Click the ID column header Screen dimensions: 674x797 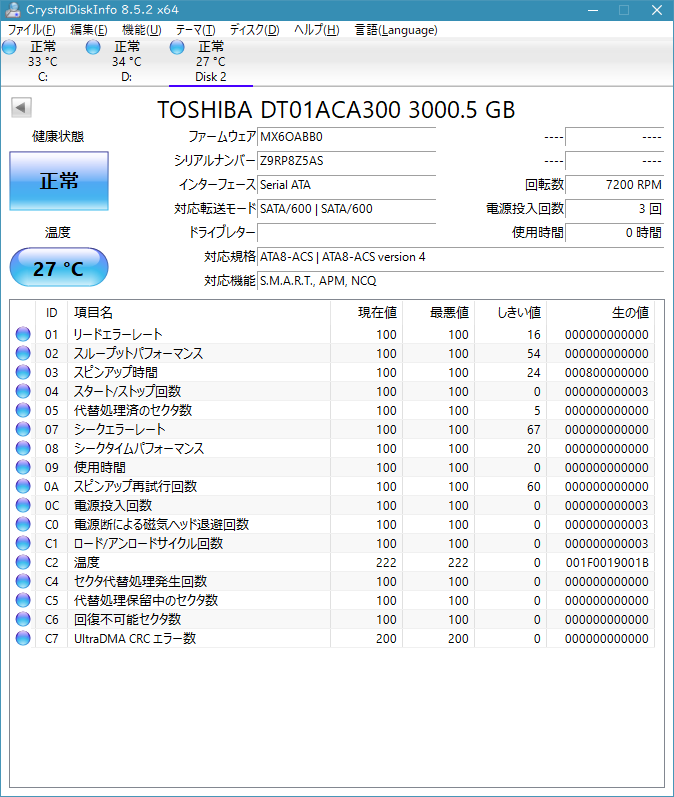51,313
